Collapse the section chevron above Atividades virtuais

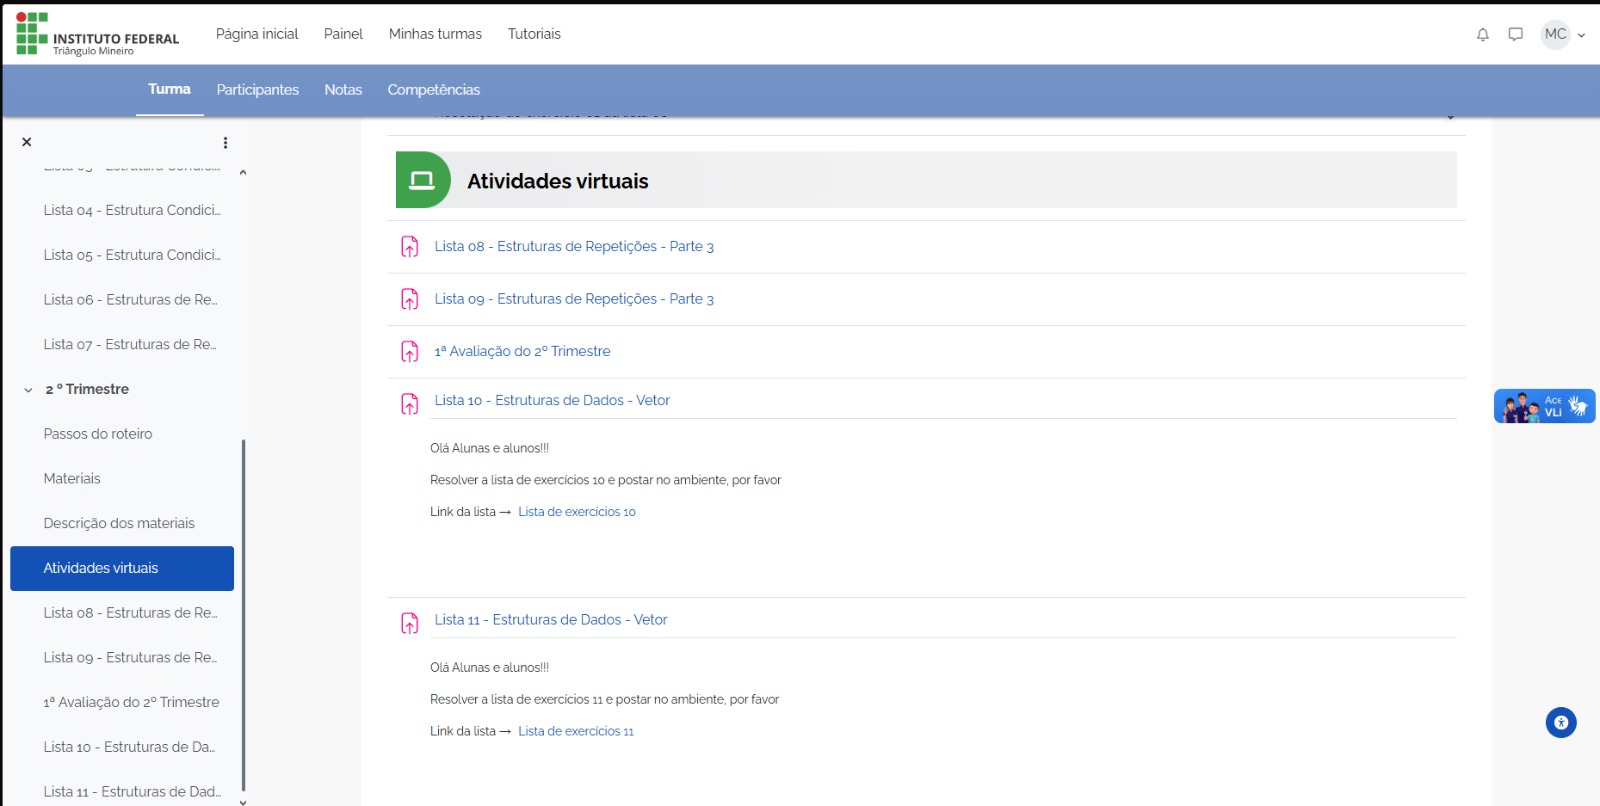click(1450, 117)
